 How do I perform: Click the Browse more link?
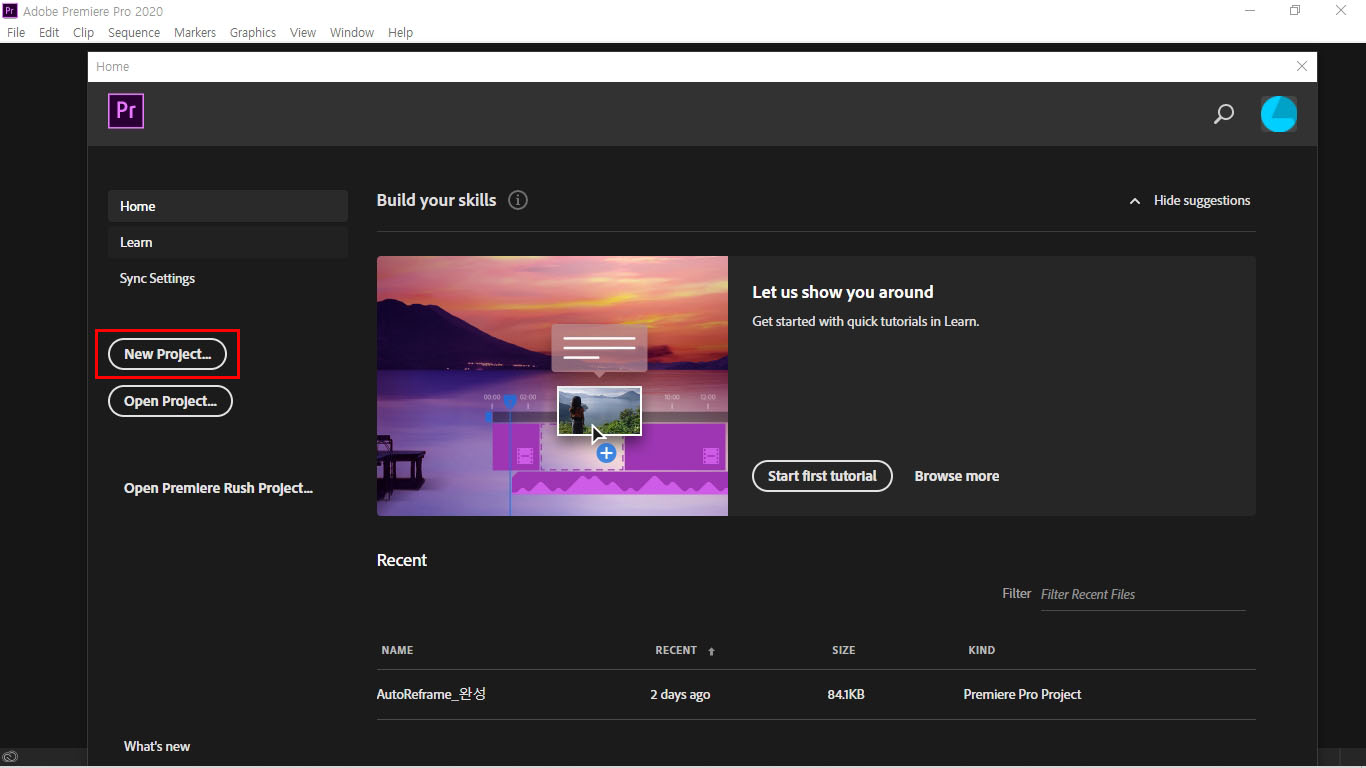point(957,476)
